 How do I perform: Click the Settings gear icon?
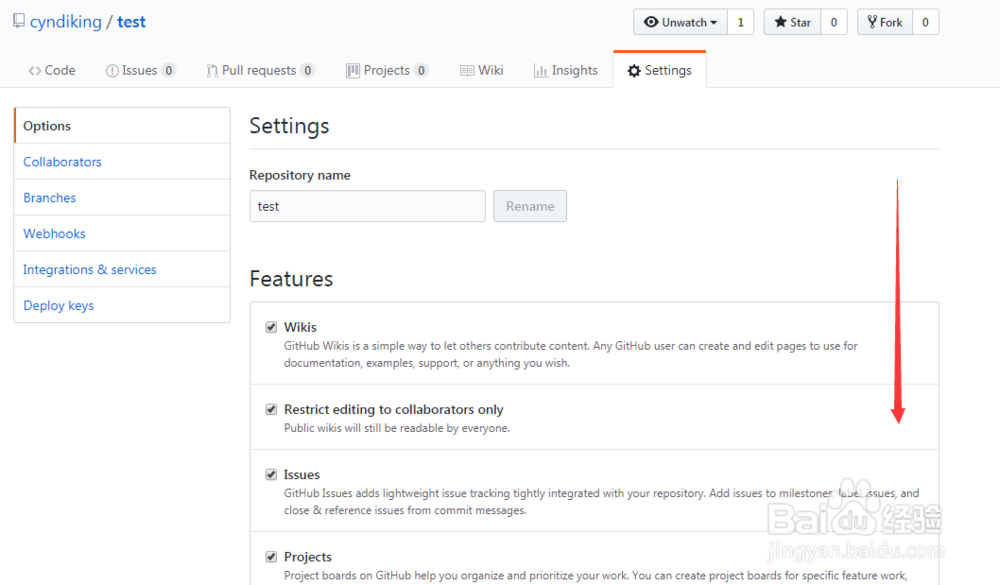[634, 71]
